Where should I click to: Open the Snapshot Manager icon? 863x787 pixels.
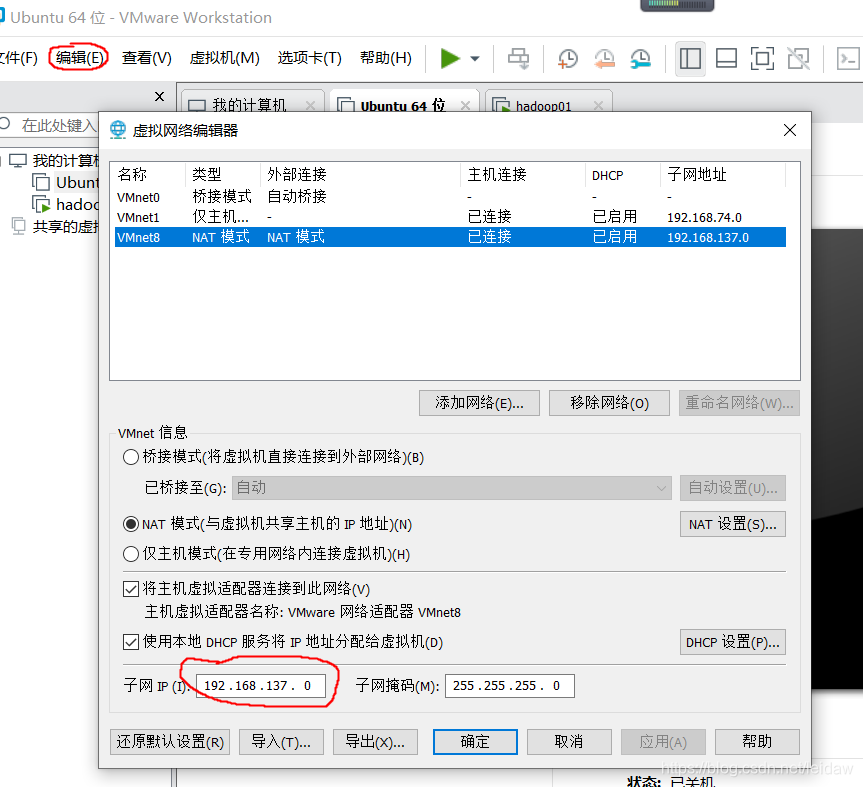click(641, 58)
